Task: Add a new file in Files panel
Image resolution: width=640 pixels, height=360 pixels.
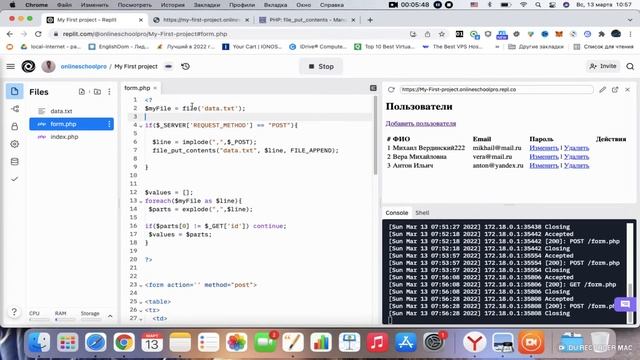Action: (82, 92)
